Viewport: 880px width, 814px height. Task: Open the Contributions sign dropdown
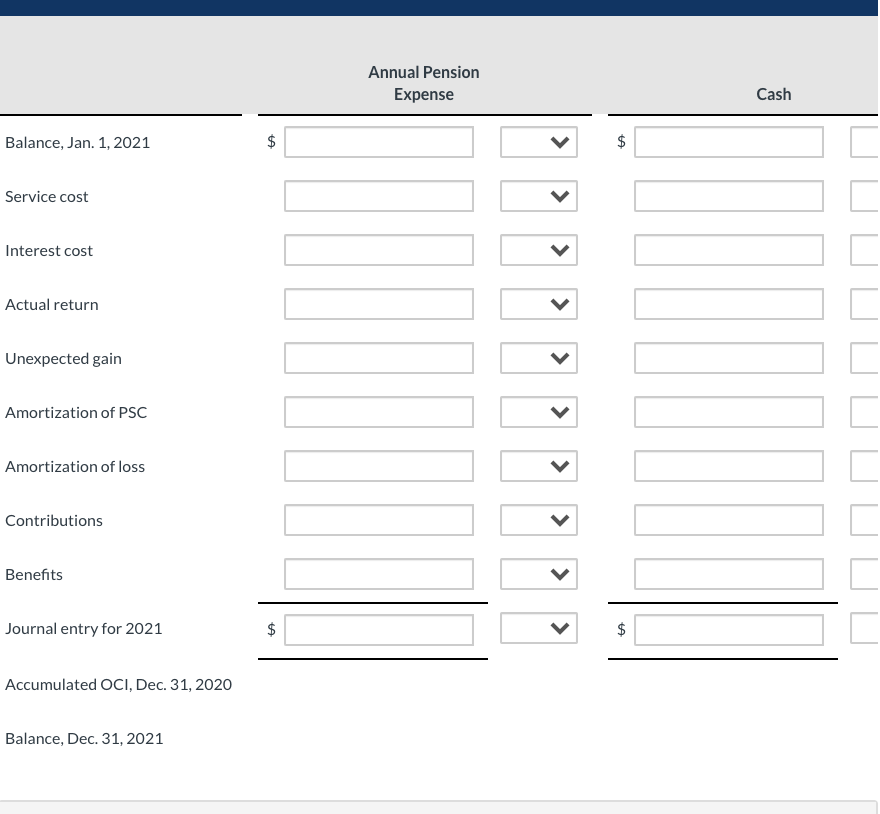pos(539,519)
